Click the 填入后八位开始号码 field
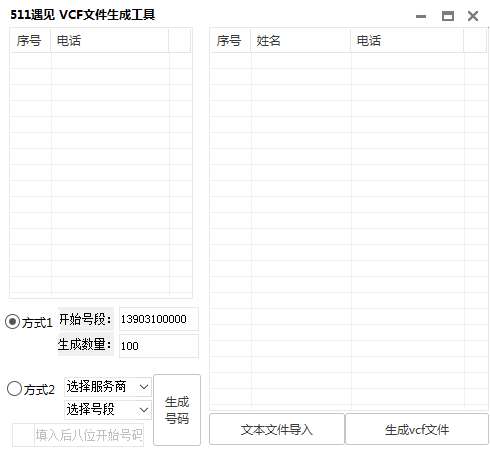Viewport: 490px width, 455px height. (x=89, y=435)
